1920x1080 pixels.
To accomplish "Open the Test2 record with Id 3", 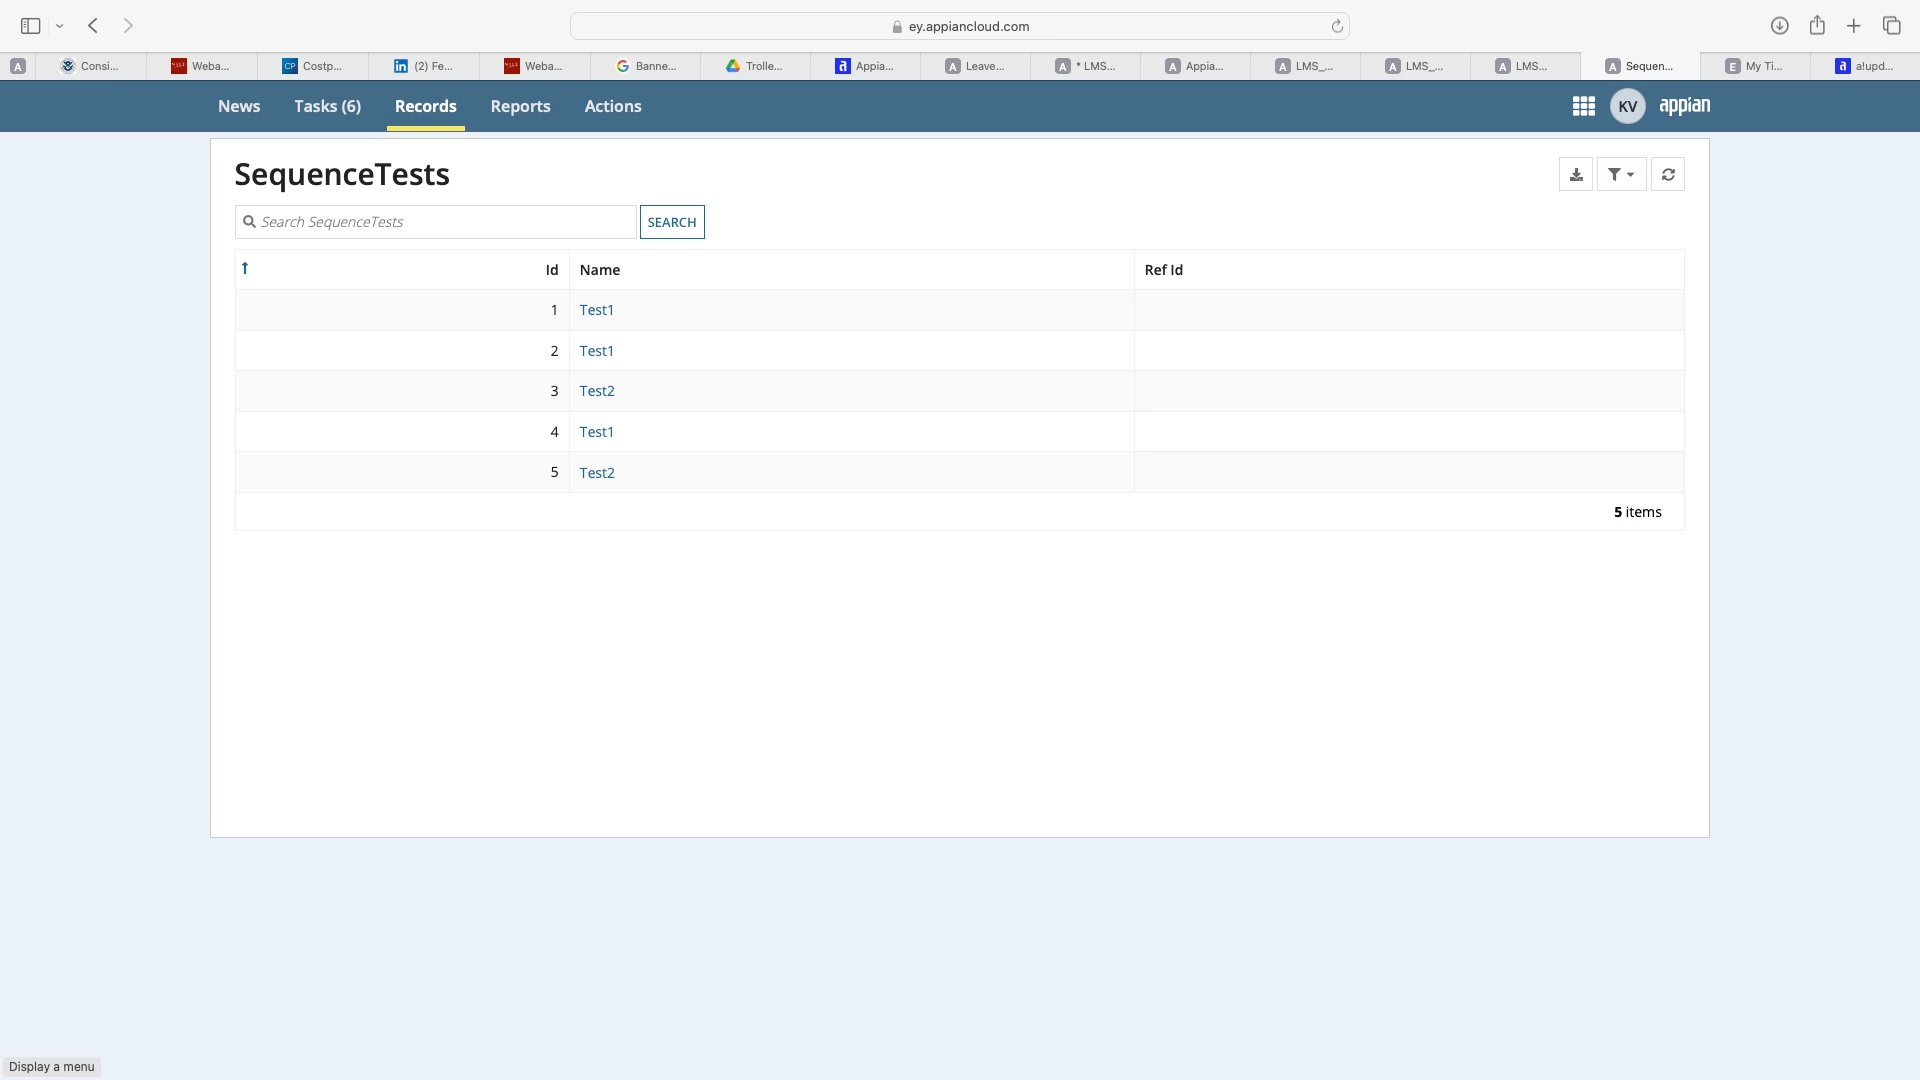I will [x=597, y=391].
